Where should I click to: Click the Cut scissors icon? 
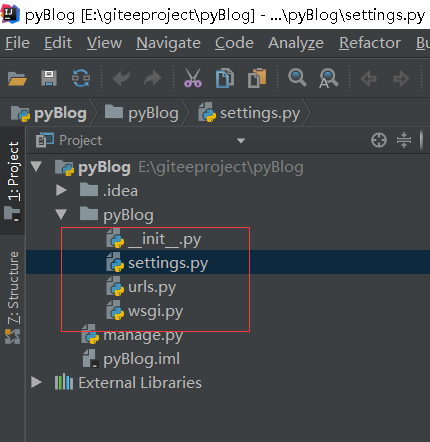pos(193,78)
